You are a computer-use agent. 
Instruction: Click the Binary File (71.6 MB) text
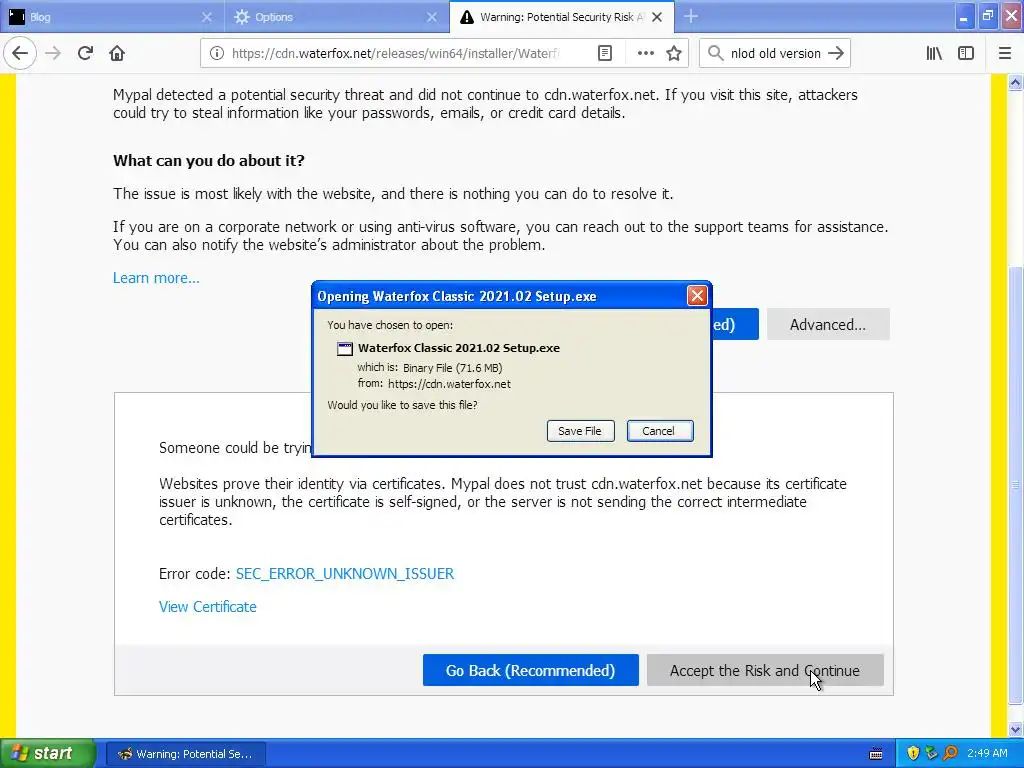(453, 368)
